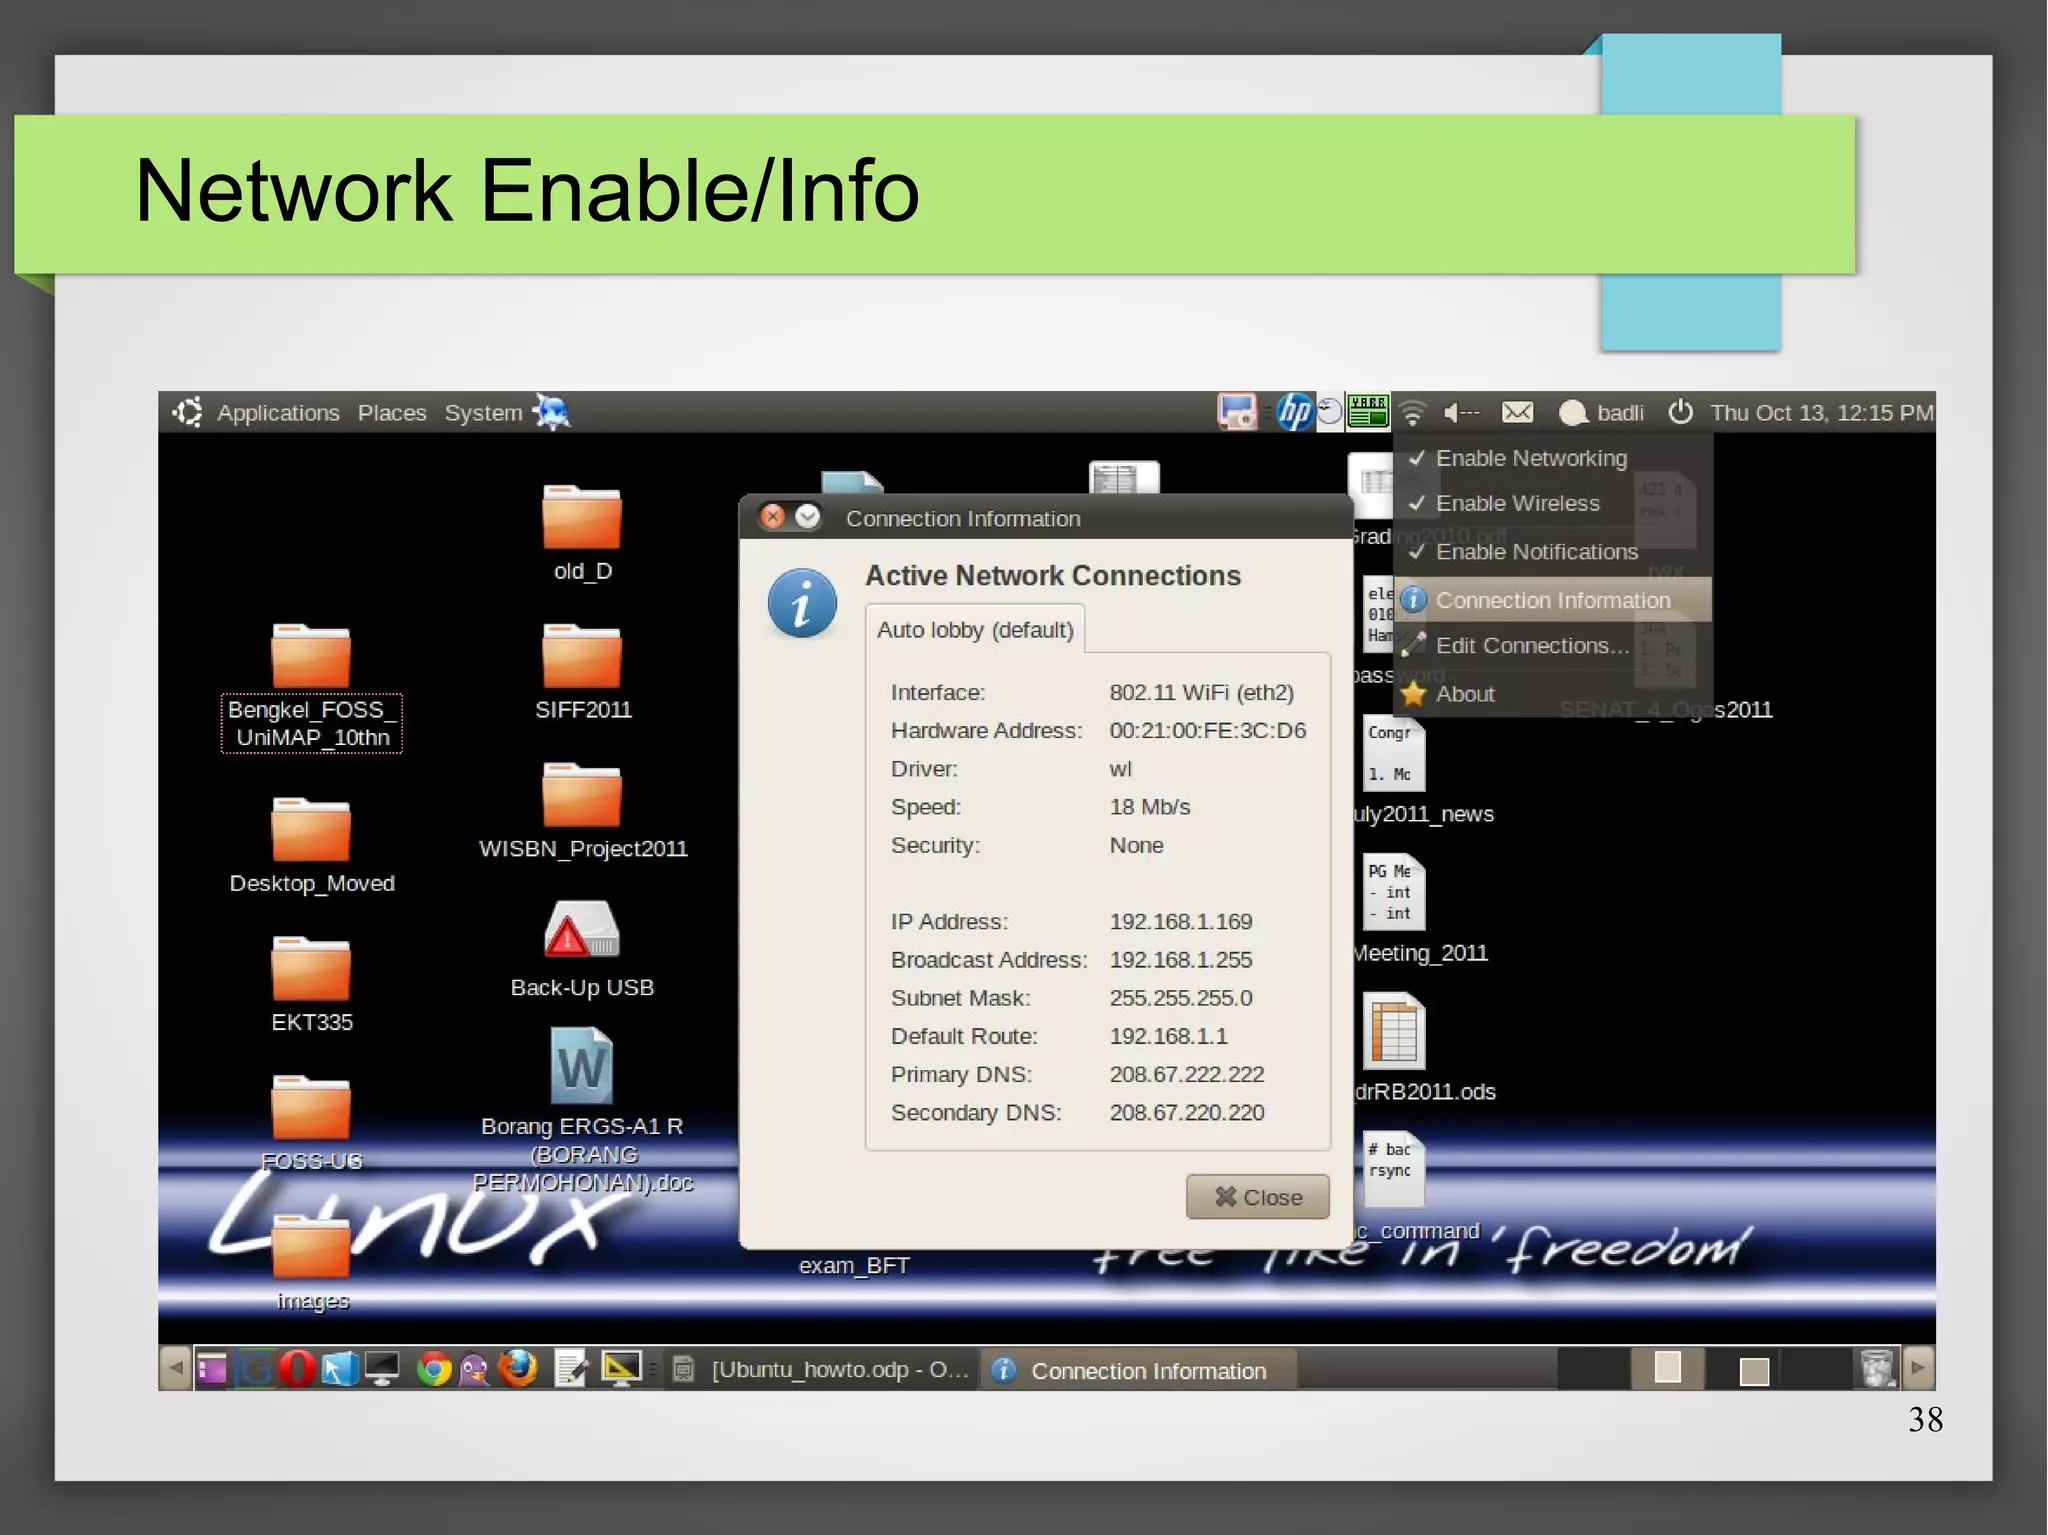
Task: Launch Opera from the bottom panel
Action: tap(297, 1368)
